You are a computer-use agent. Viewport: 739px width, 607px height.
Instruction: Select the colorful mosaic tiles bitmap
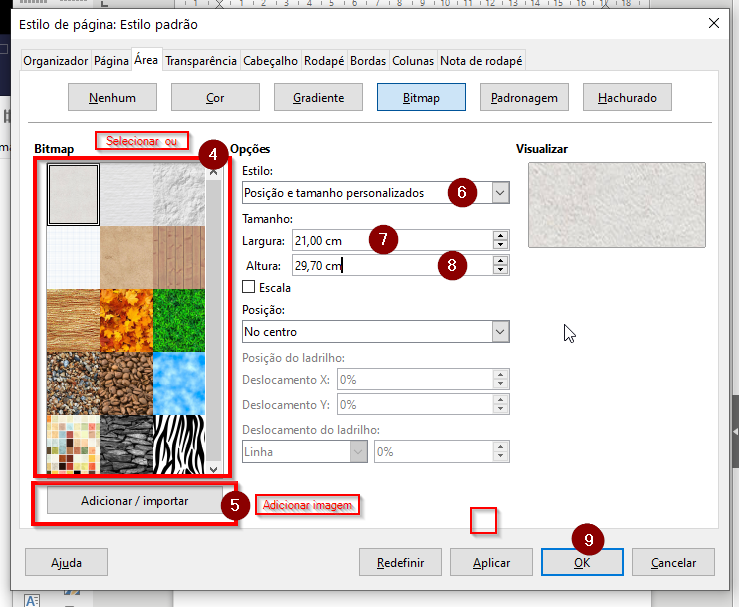(73, 443)
